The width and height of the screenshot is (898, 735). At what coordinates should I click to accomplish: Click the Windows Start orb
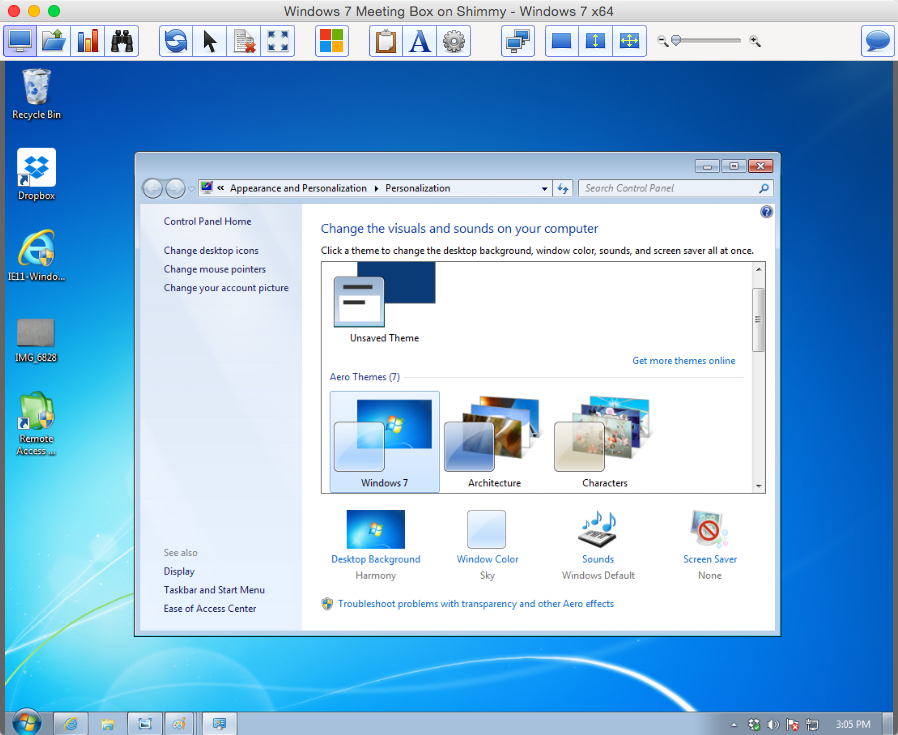pyautogui.click(x=26, y=722)
